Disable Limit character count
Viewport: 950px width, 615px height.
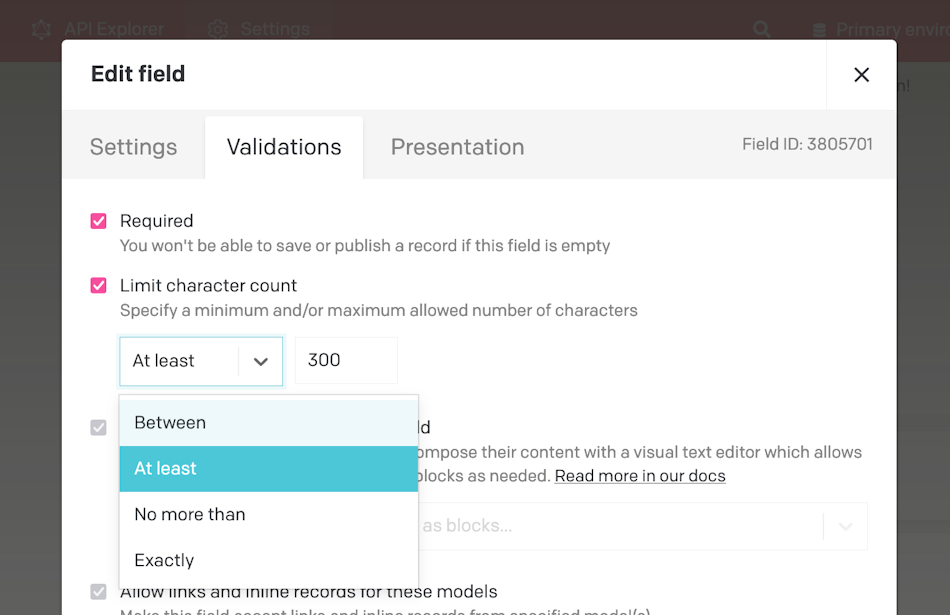point(97,285)
